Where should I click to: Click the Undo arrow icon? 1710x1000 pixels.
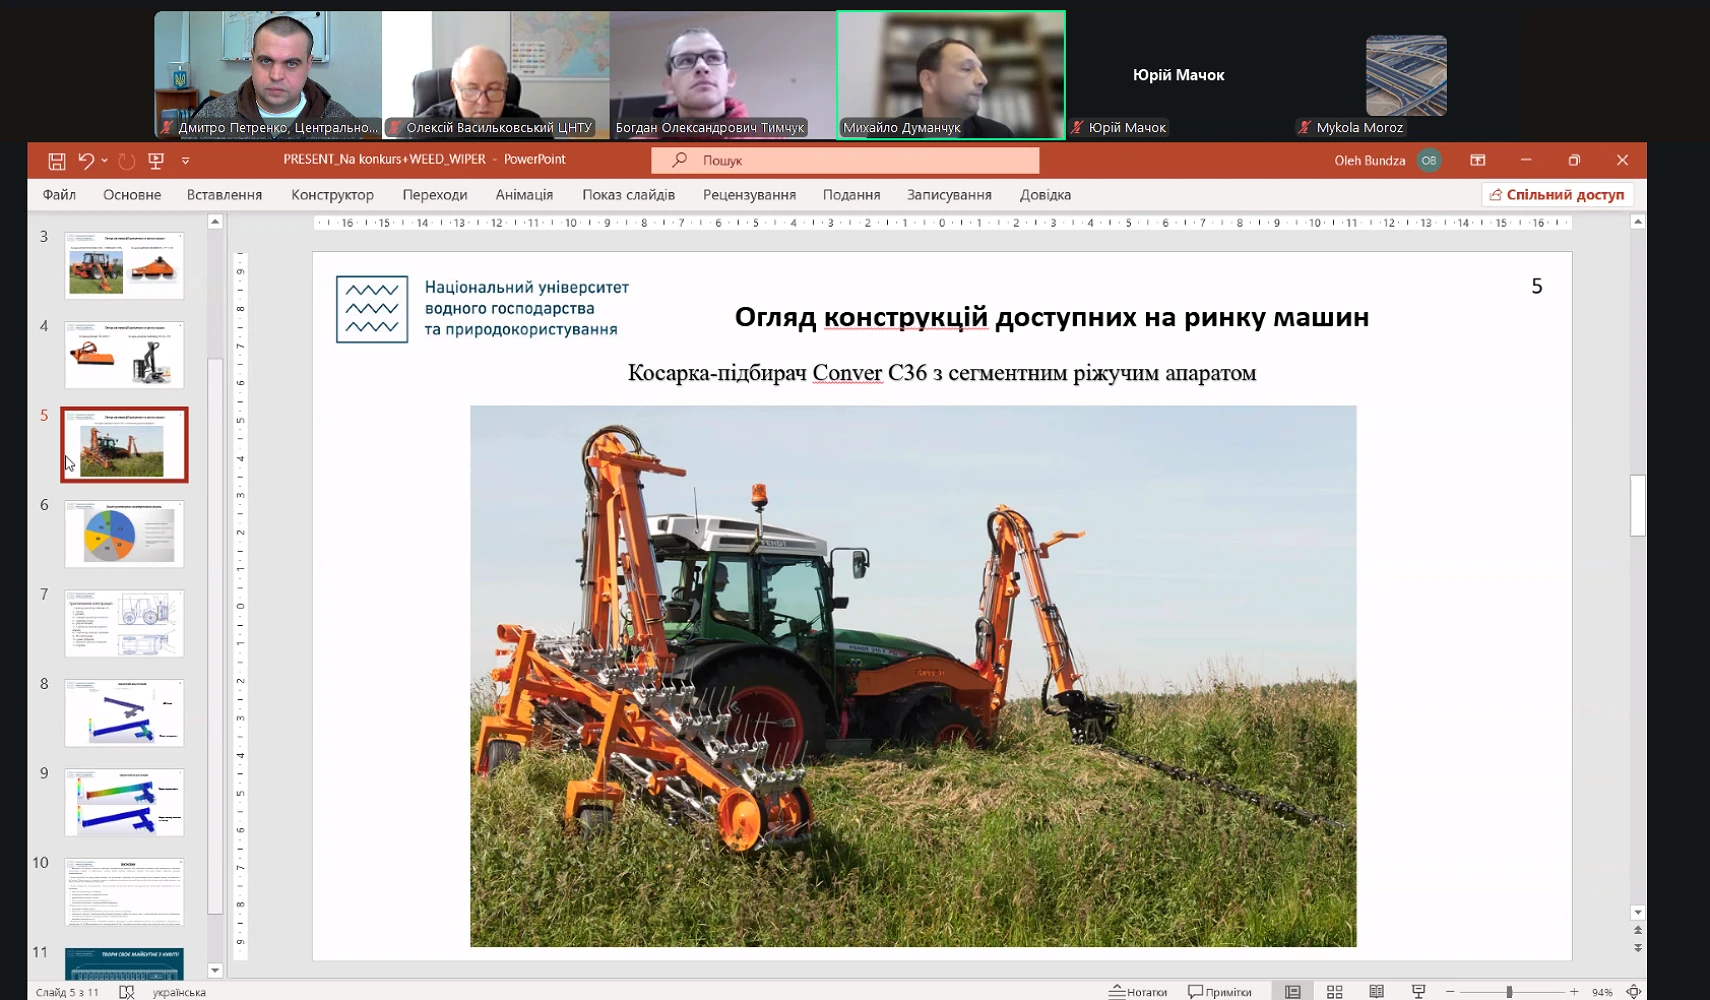86,161
